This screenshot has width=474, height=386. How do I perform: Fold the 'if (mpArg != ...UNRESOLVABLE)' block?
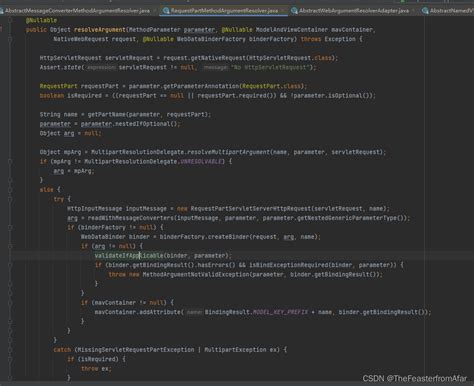tap(10, 161)
